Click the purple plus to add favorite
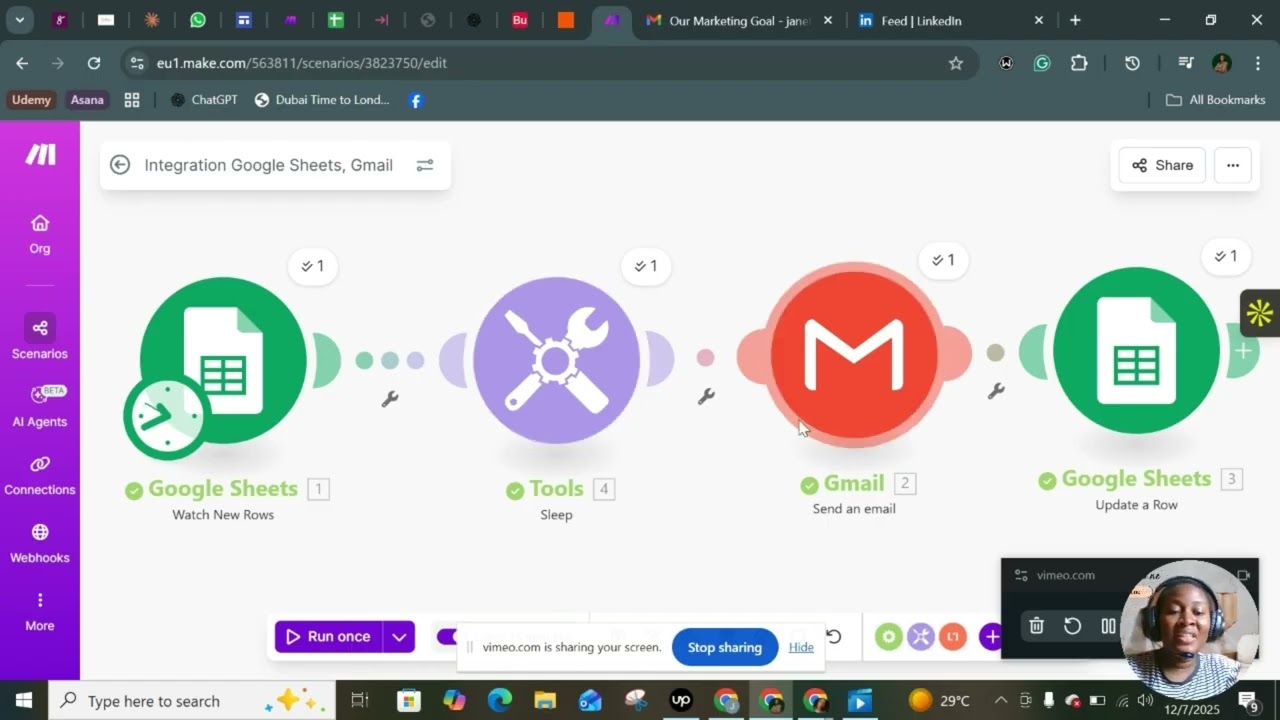 pyautogui.click(x=991, y=636)
